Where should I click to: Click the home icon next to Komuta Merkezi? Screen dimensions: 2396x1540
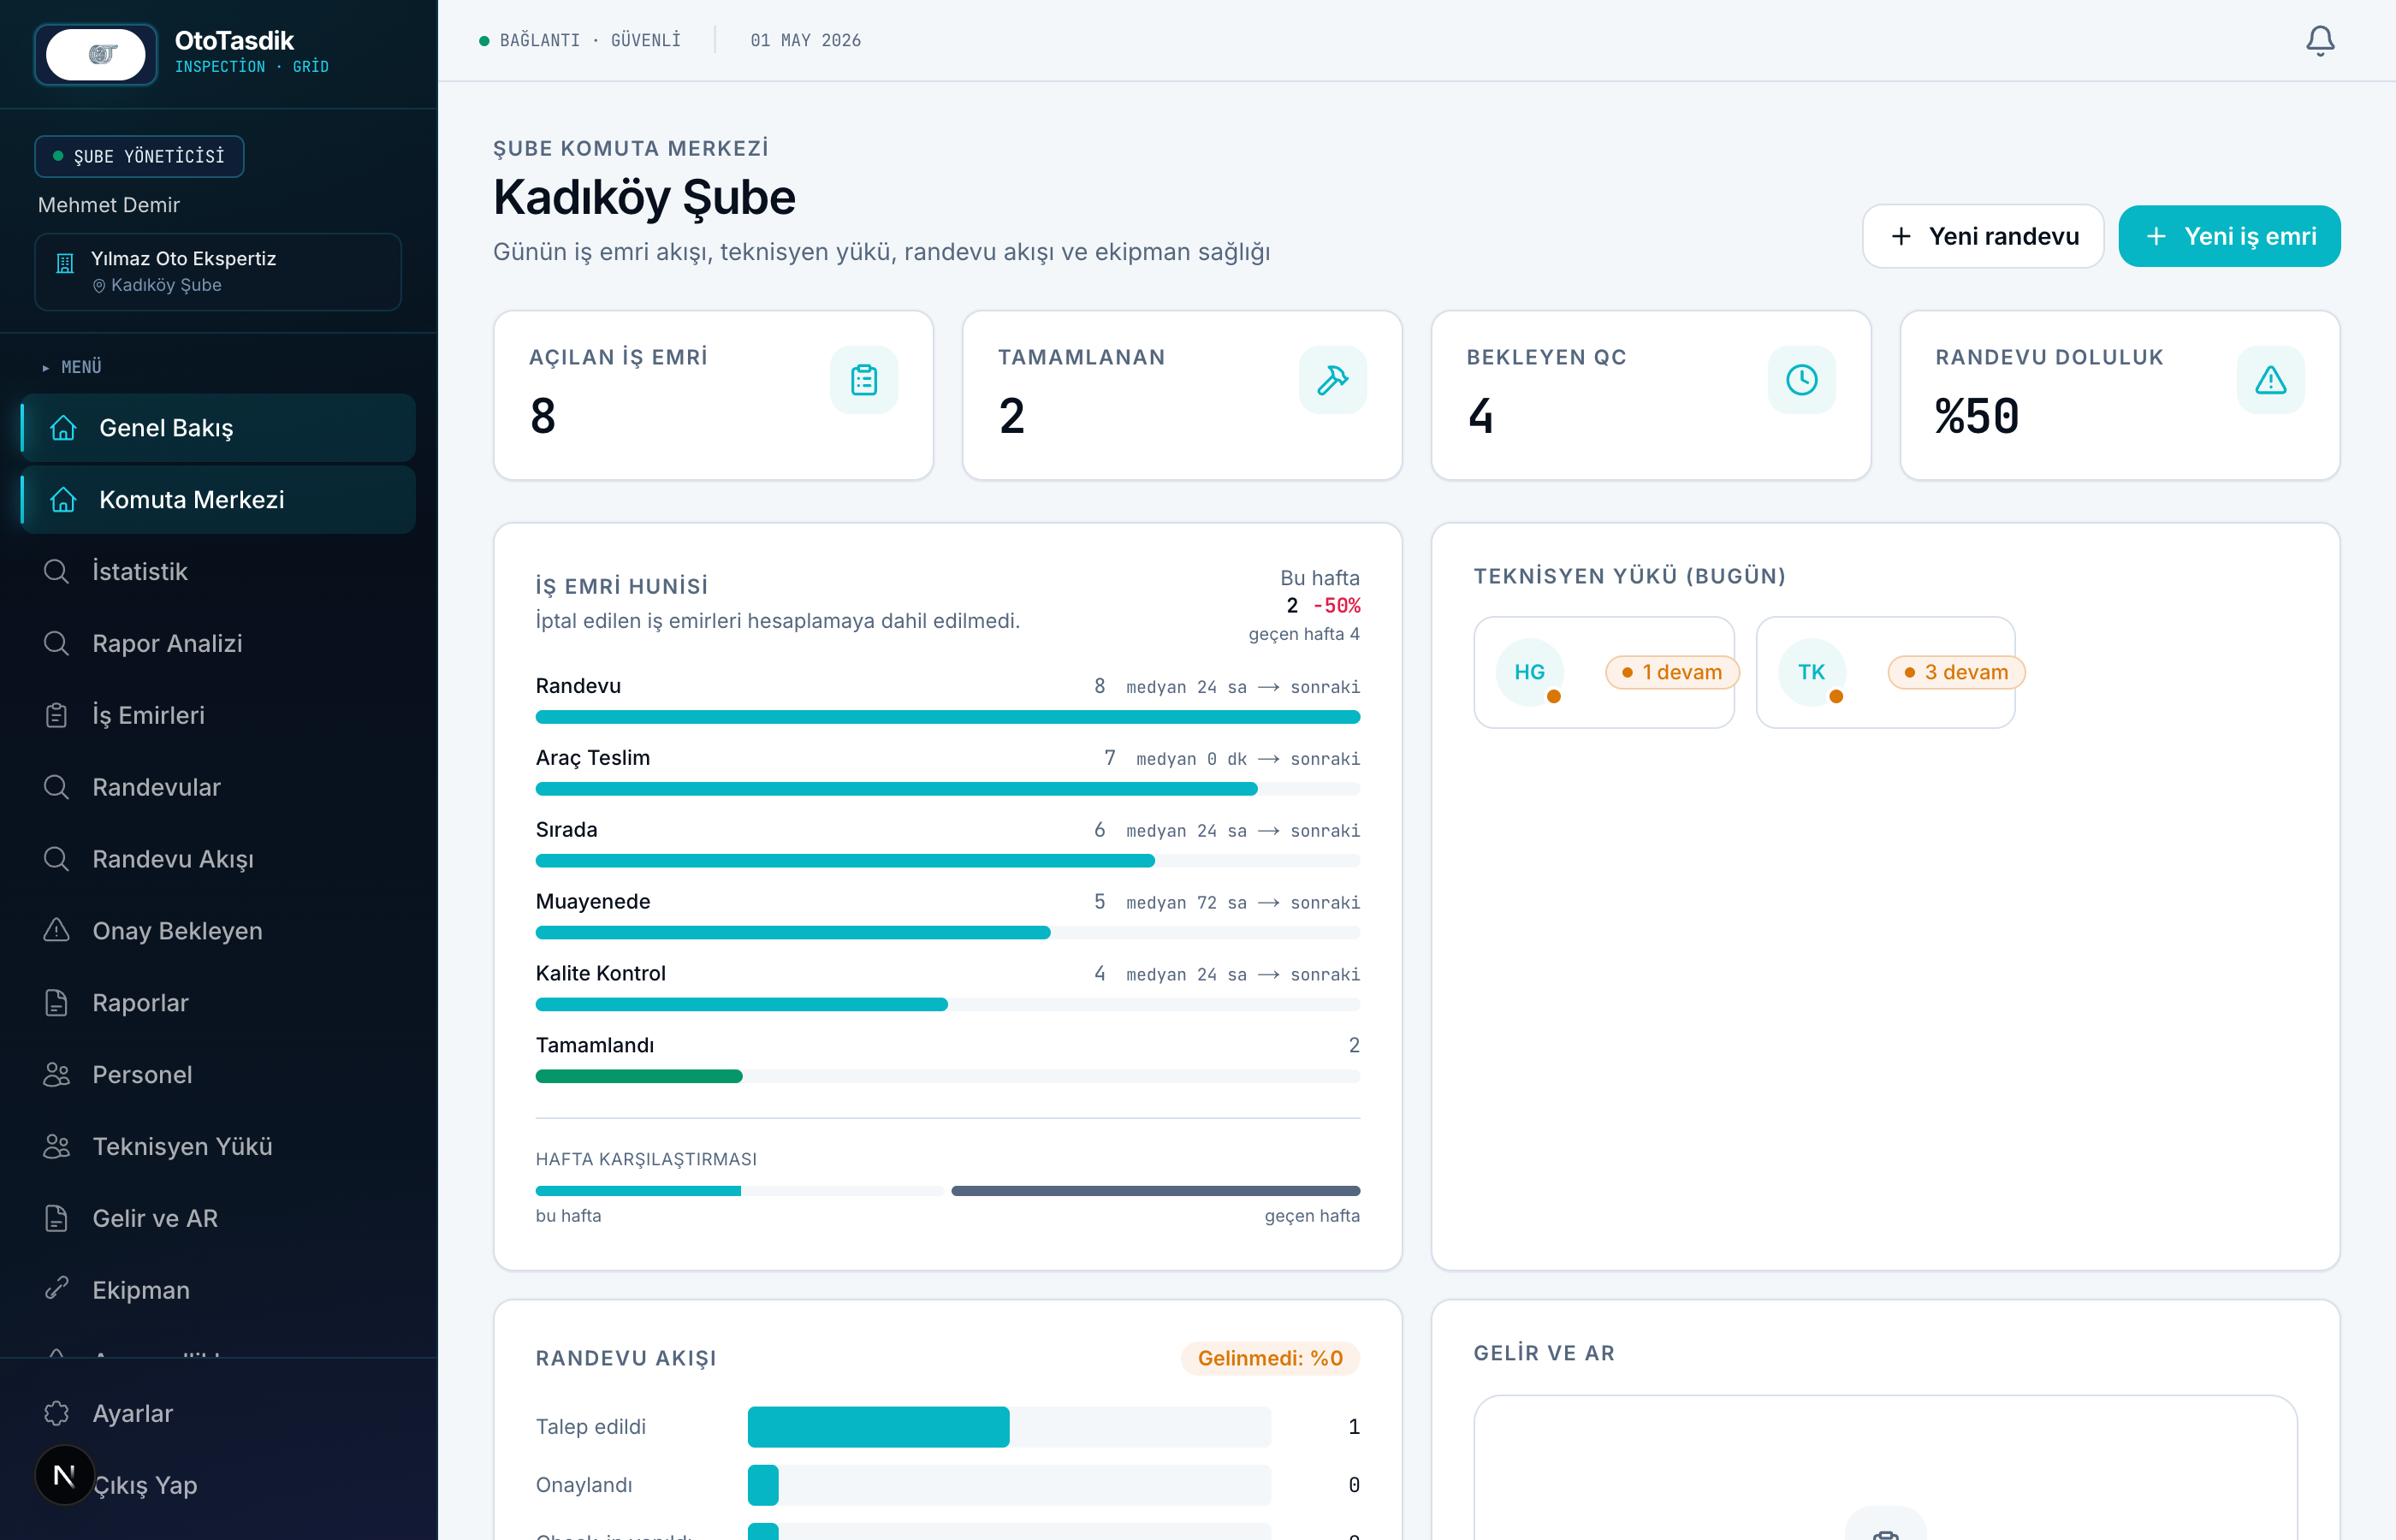click(x=63, y=500)
